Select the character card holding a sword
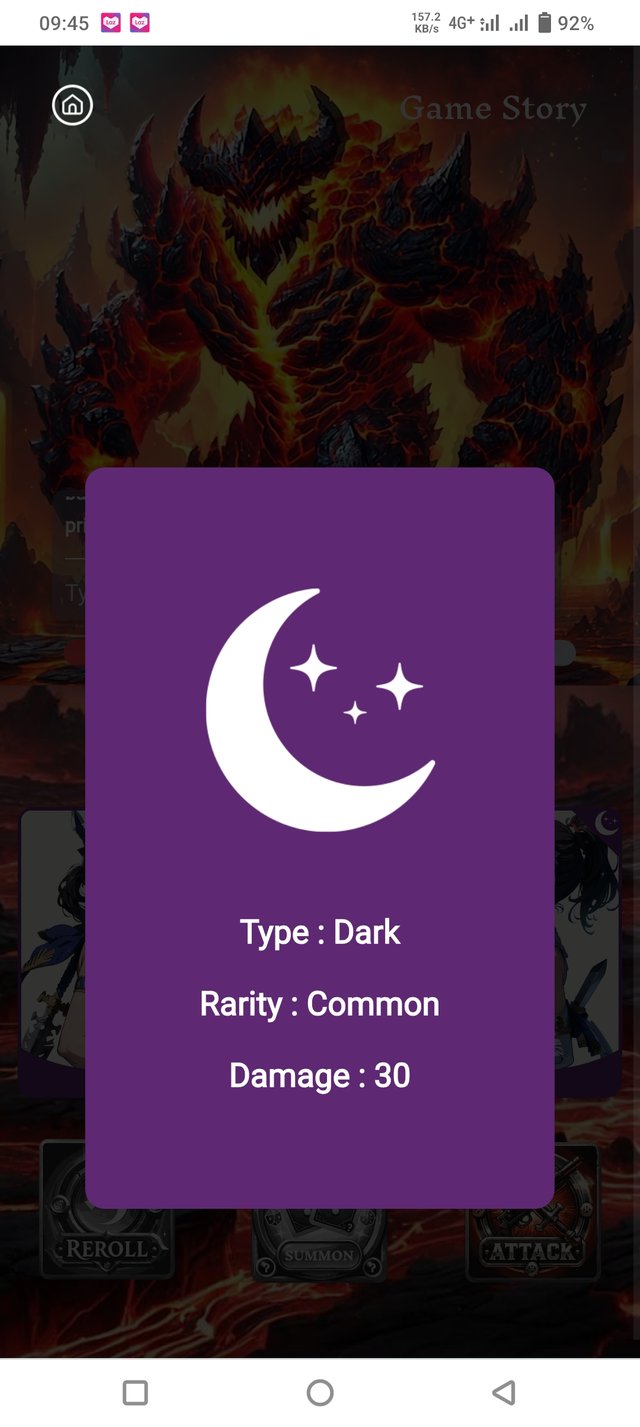The image size is (640, 1427). point(588,952)
